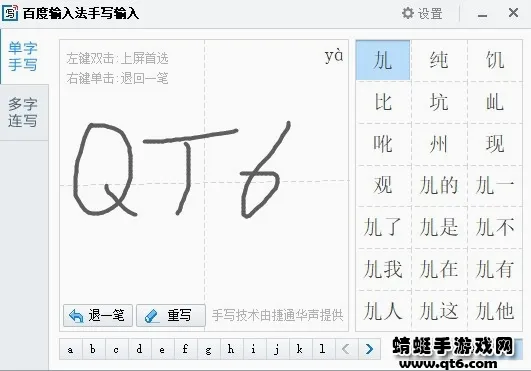
Task: Select candidate phrase 圠不
Action: coord(495,227)
